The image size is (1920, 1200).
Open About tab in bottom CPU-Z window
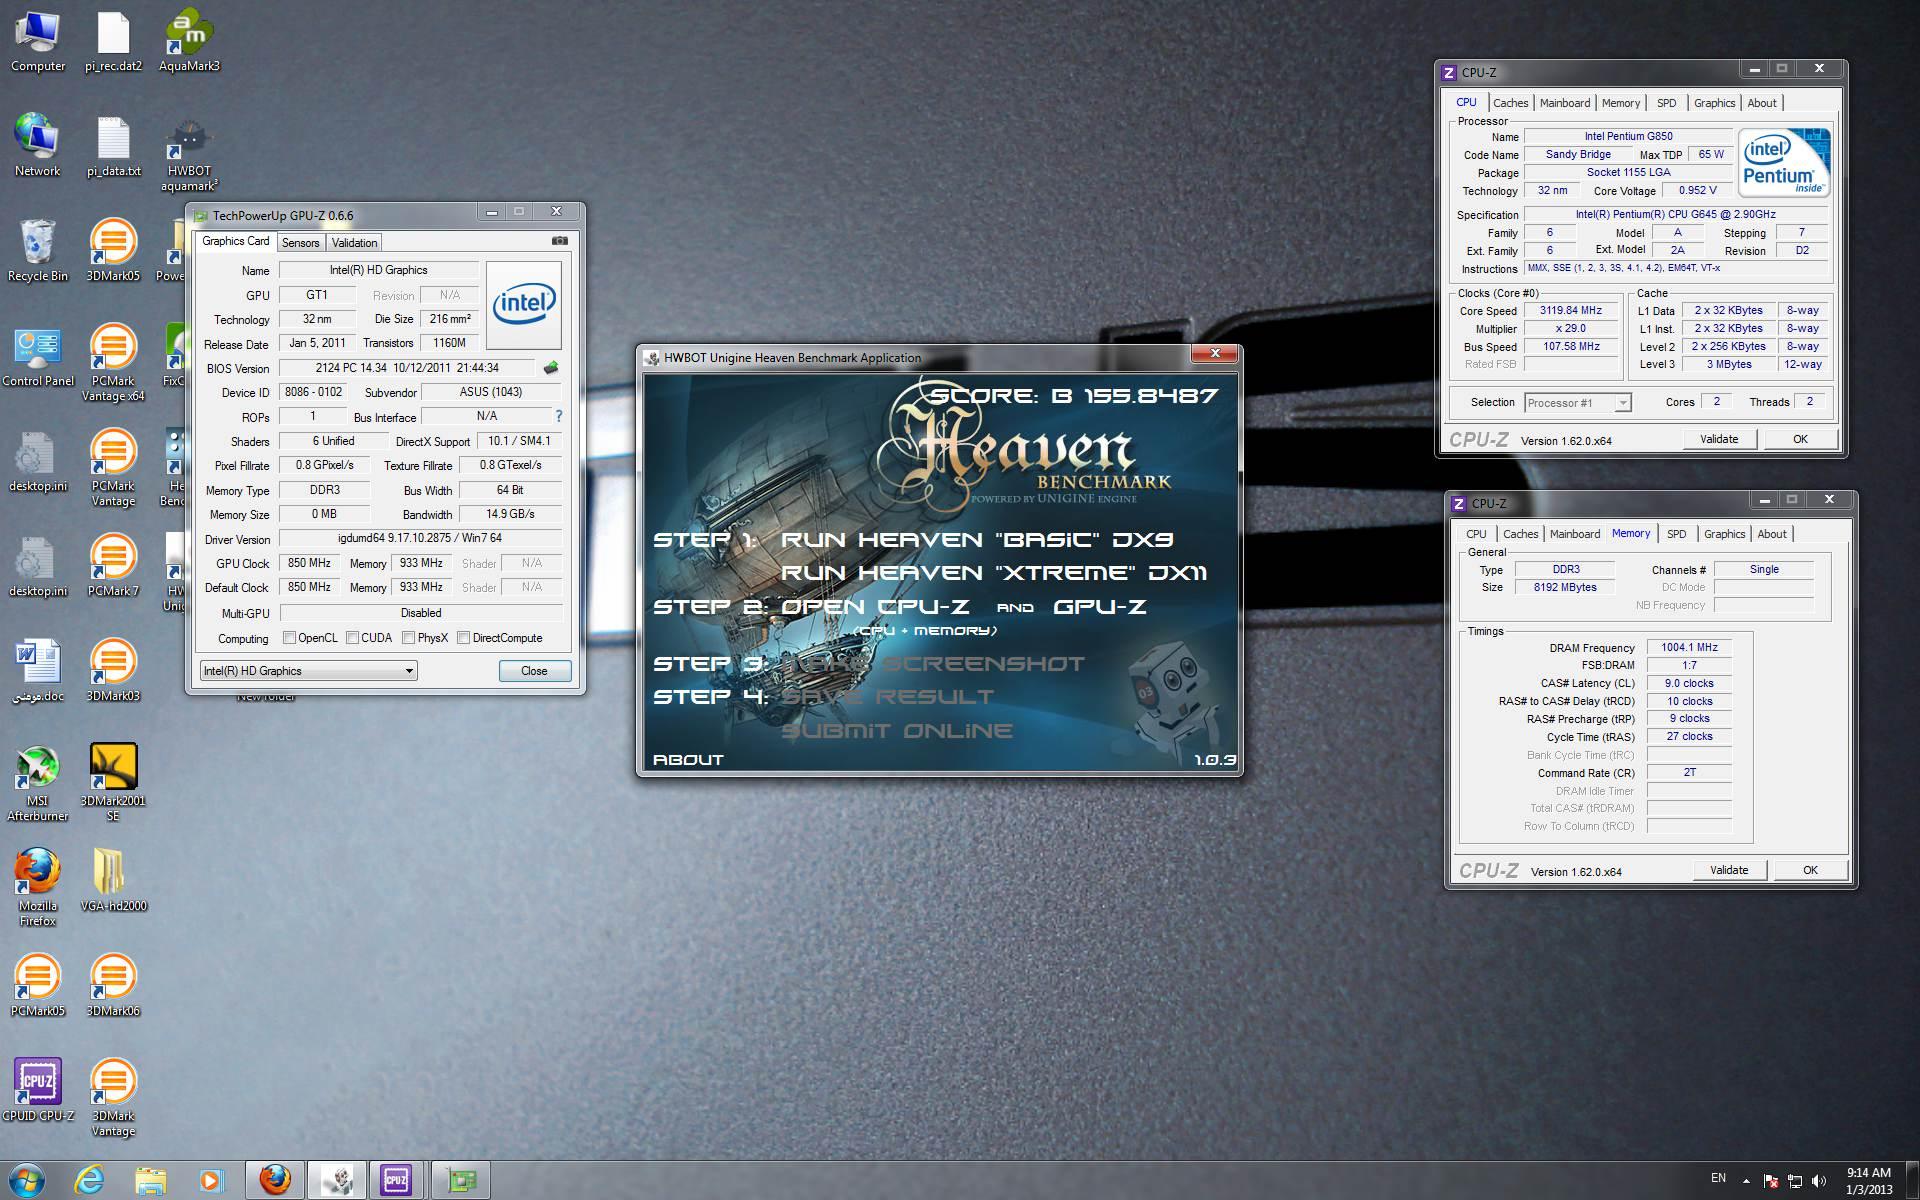pyautogui.click(x=1772, y=534)
